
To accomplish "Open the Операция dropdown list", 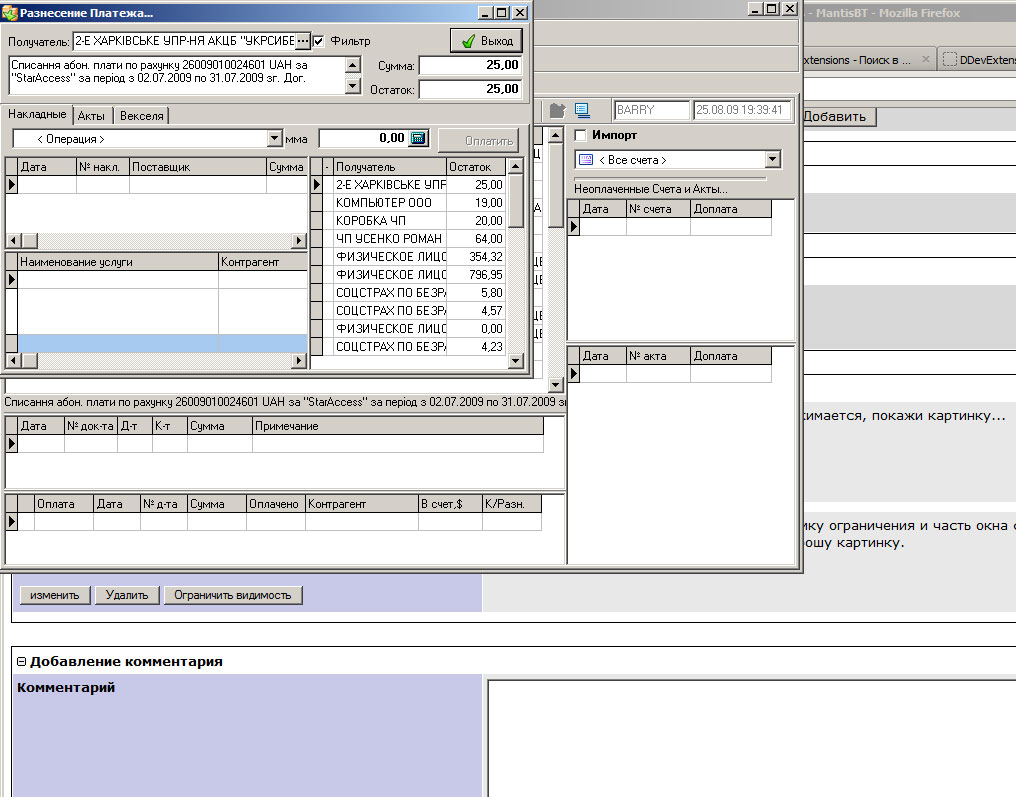I will point(275,139).
